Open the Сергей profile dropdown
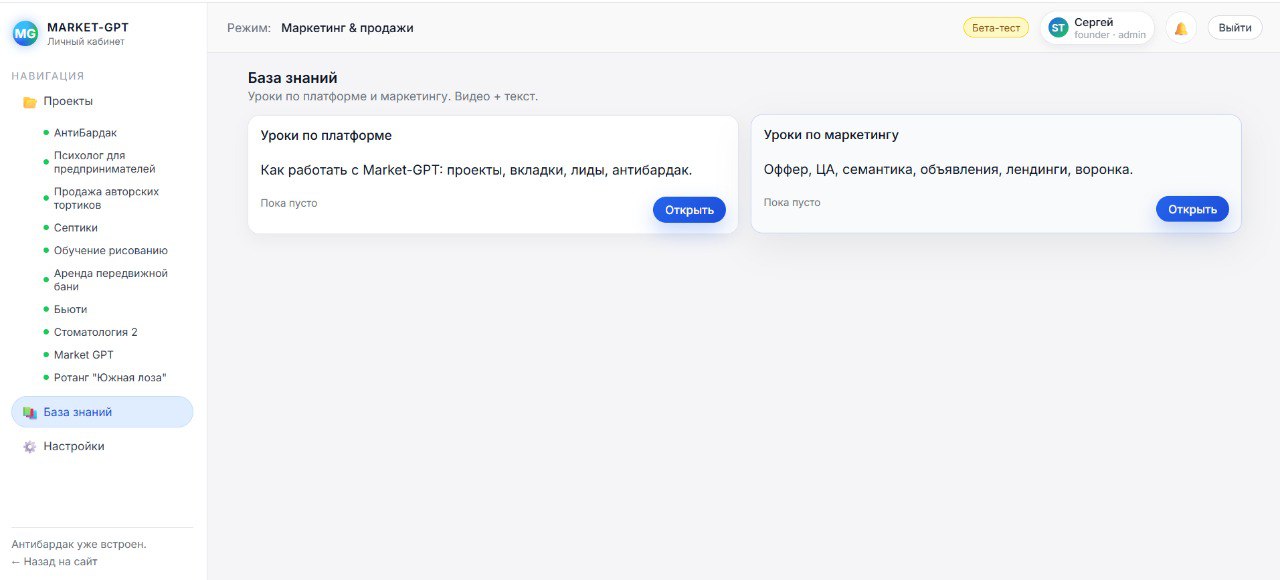The width and height of the screenshot is (1280, 580). point(1096,27)
